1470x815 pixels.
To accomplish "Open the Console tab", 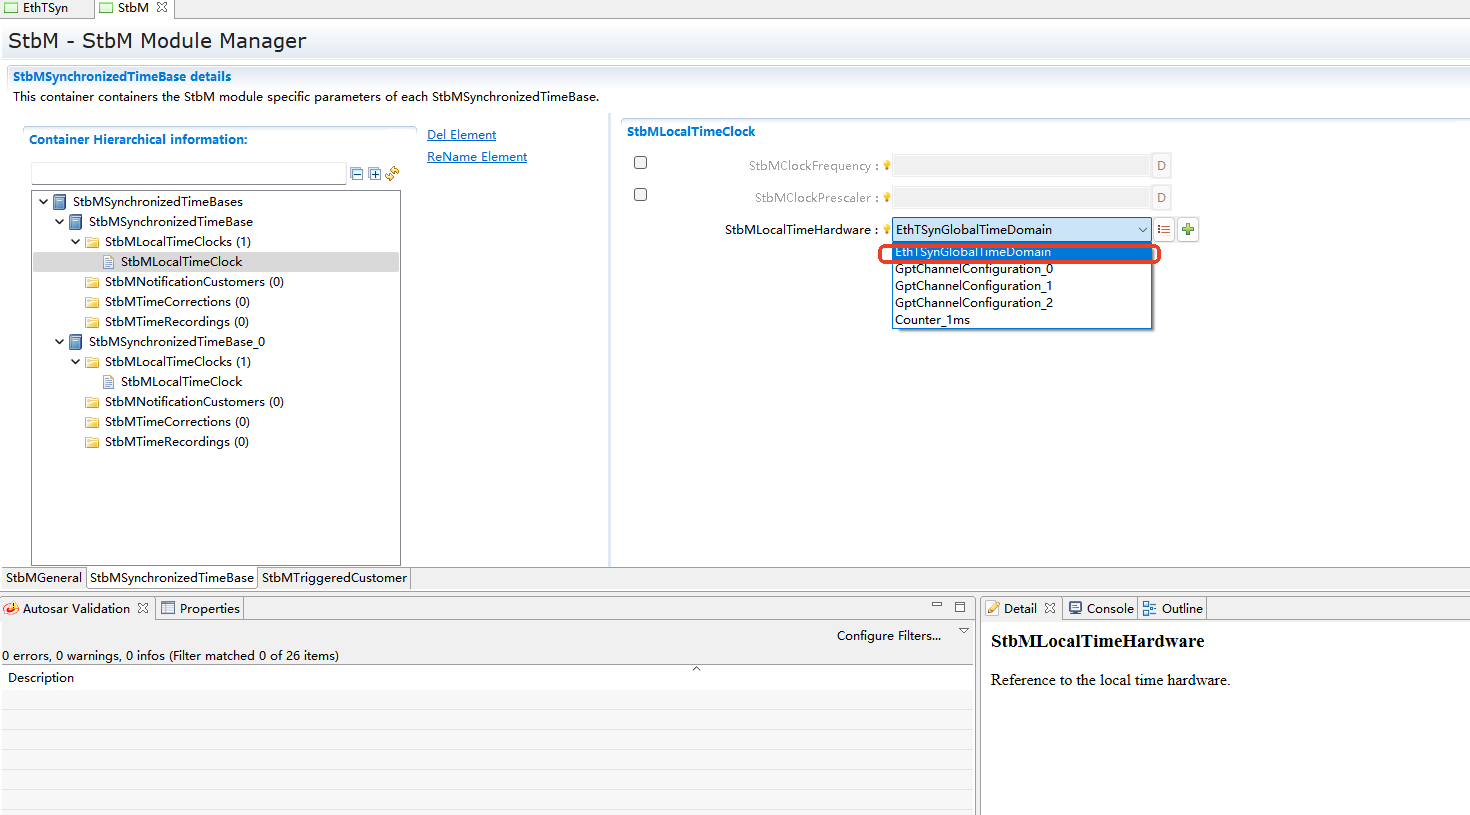I will [x=1101, y=608].
